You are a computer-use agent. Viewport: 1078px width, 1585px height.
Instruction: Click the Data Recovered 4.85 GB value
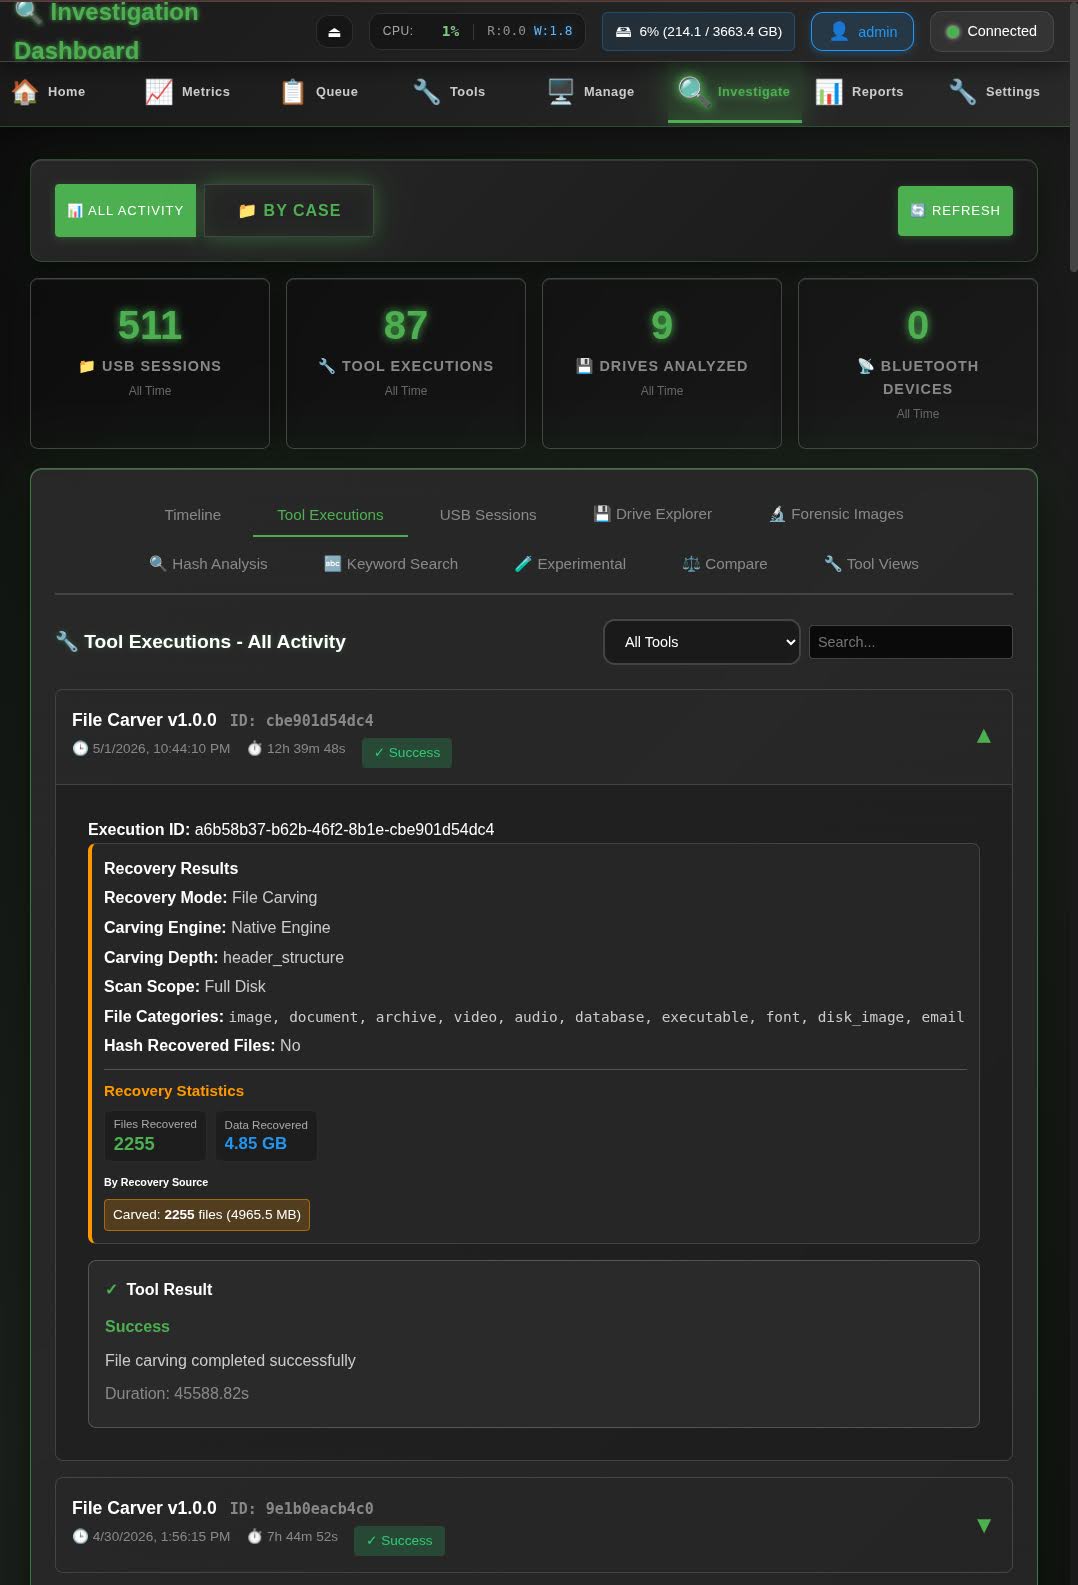[255, 1144]
